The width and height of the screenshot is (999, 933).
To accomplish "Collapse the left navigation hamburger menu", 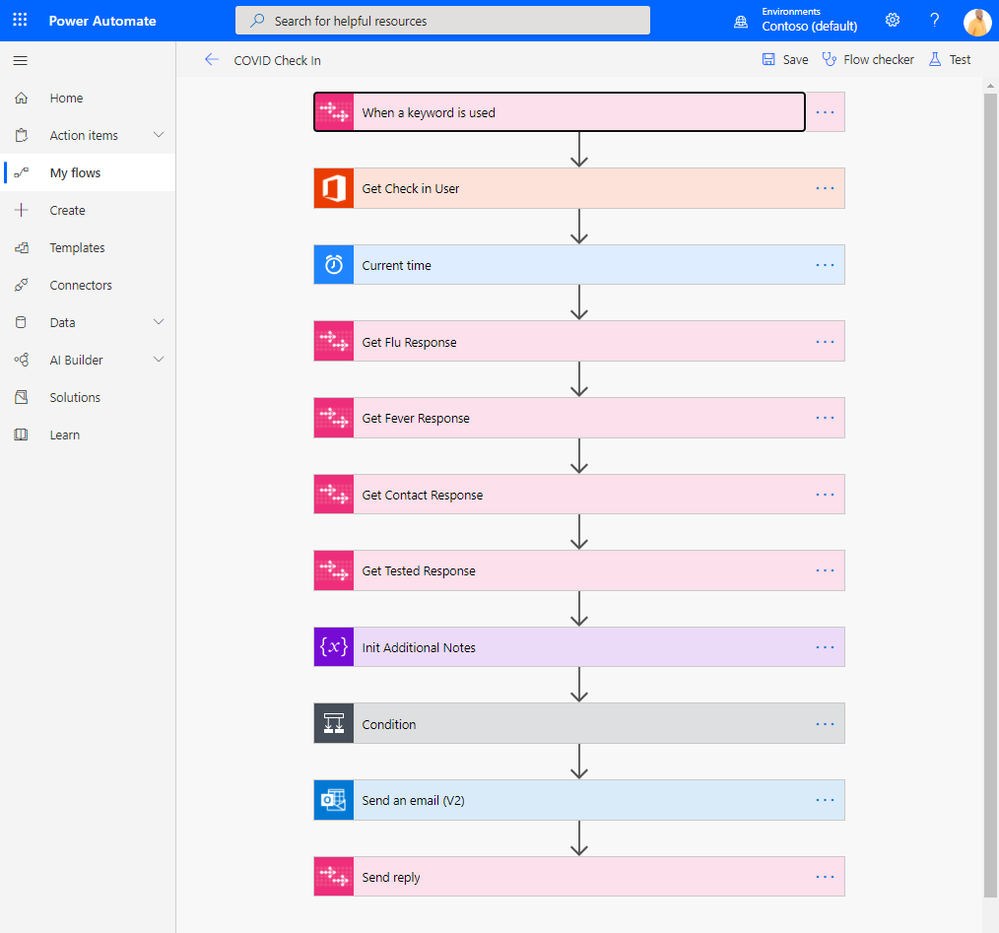I will [20, 61].
